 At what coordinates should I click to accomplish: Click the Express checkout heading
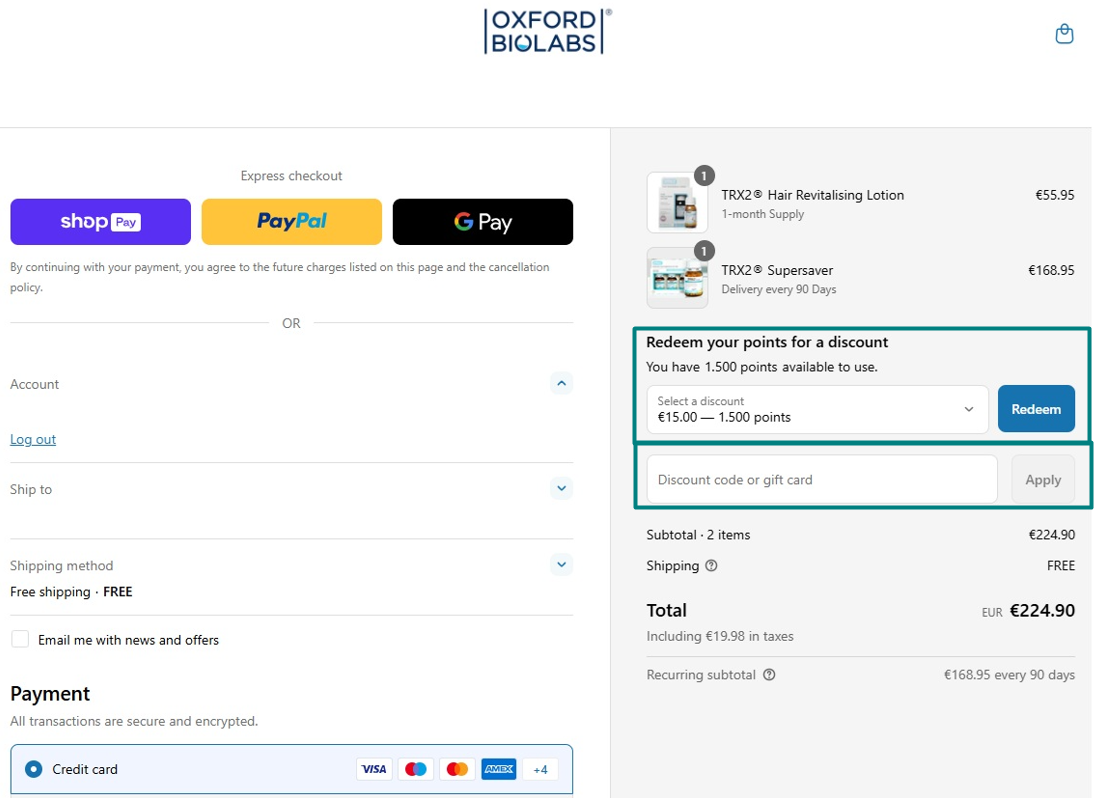pos(291,176)
